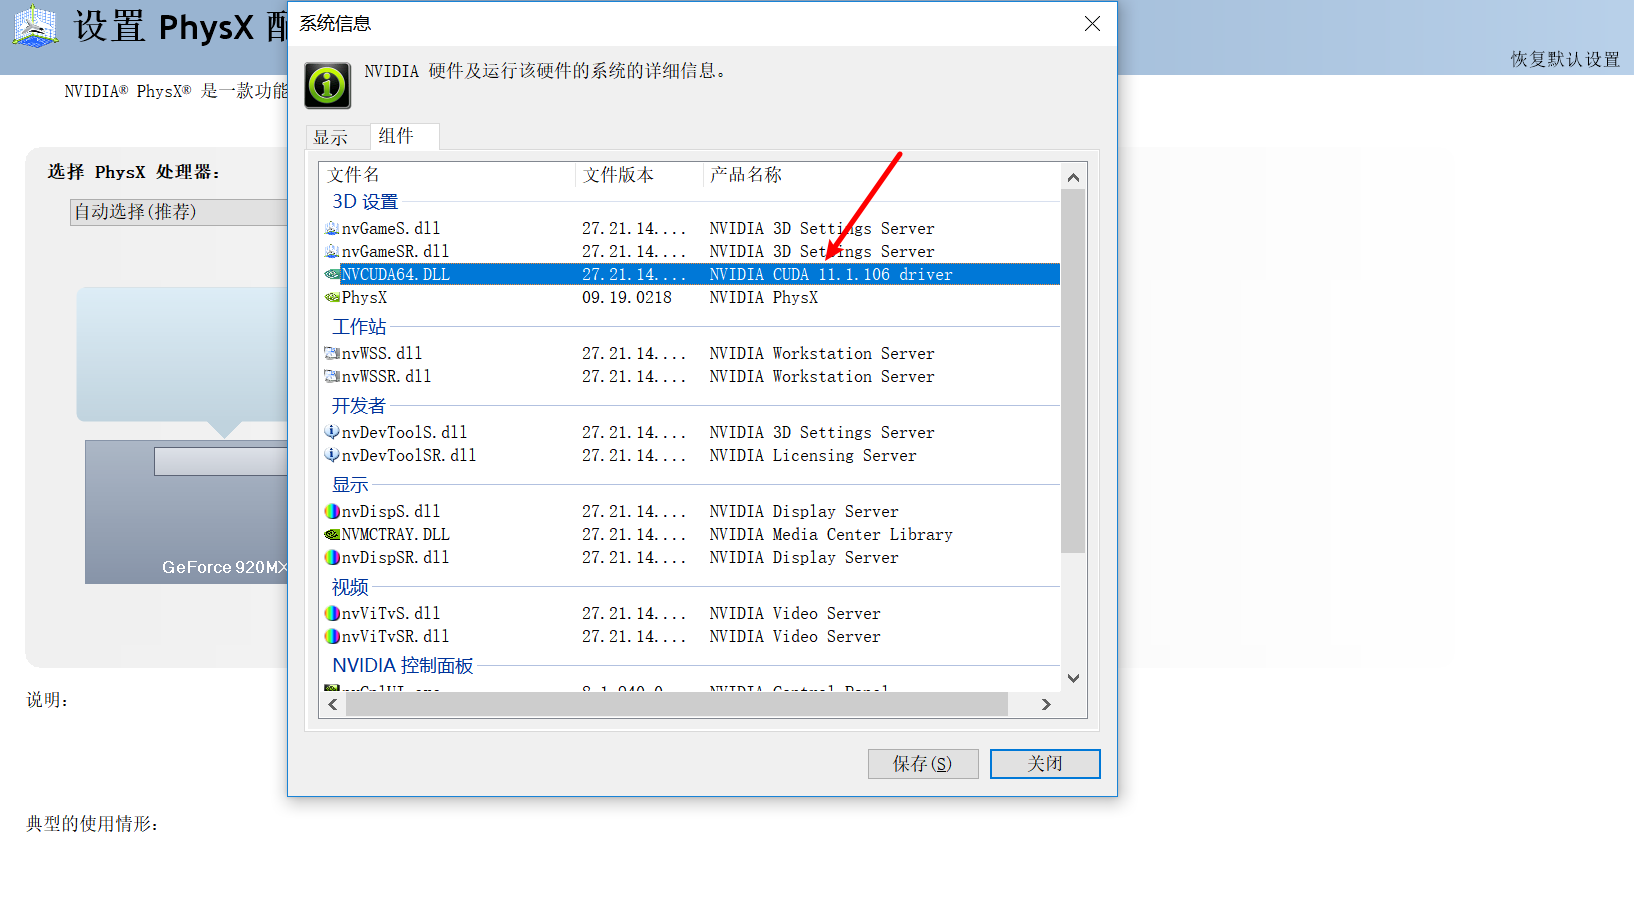
Task: Click the nvViTvS.dll color icon
Action: click(x=332, y=613)
